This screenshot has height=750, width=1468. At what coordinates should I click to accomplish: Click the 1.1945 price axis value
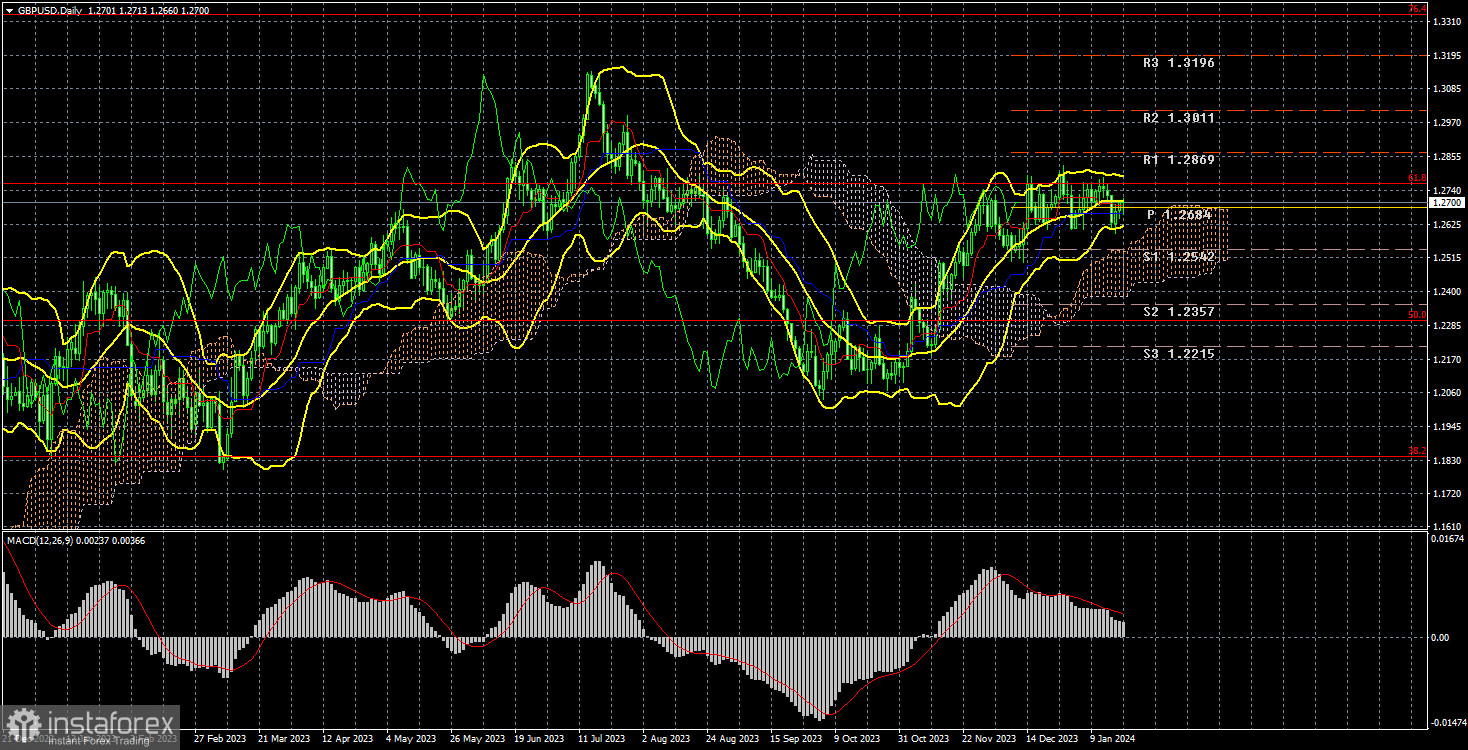coord(1447,426)
